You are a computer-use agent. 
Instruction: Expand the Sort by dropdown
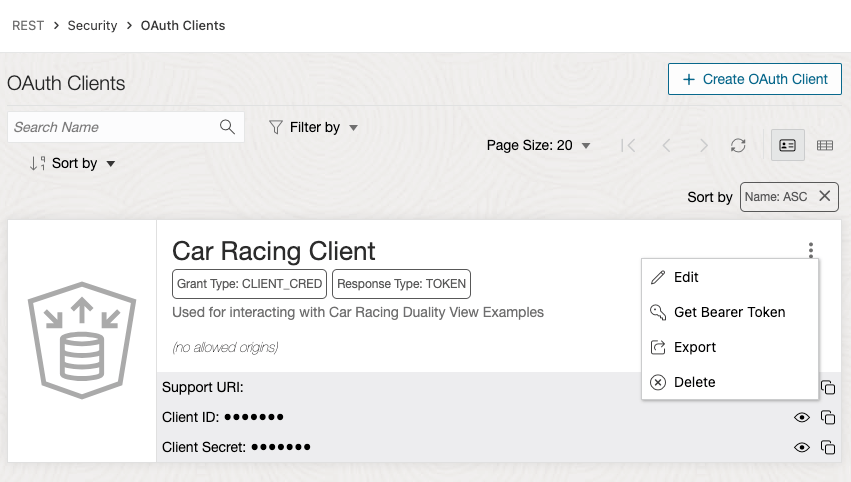click(x=74, y=163)
